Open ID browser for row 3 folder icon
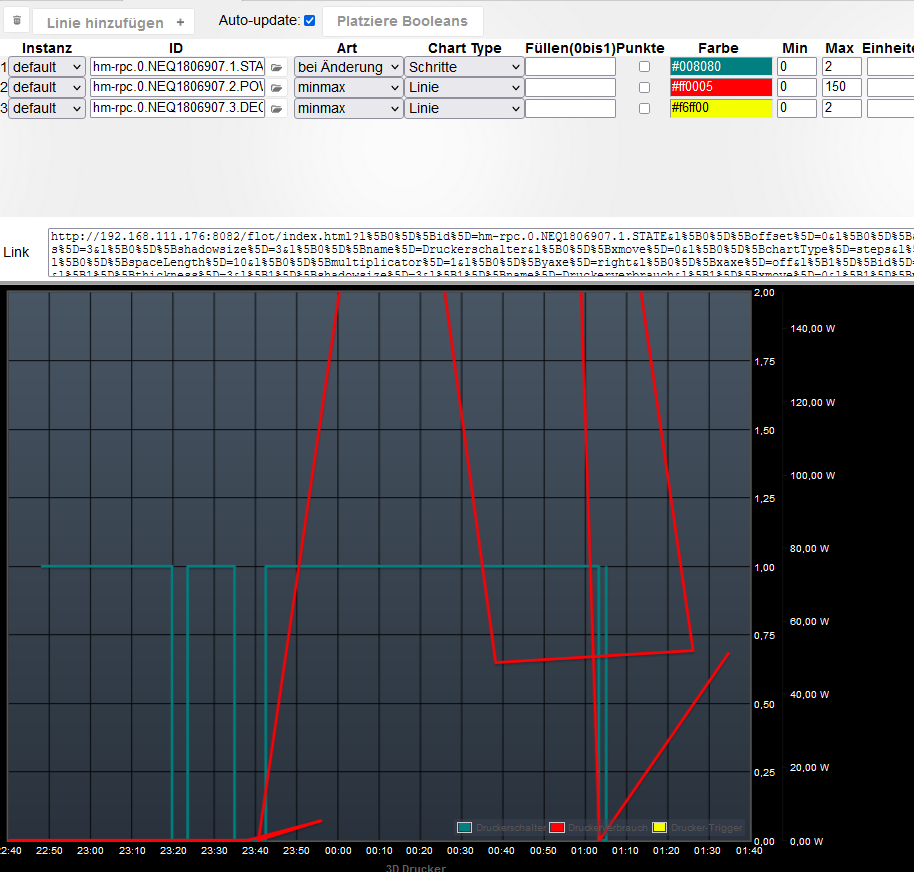The height and width of the screenshot is (872, 914). (x=276, y=109)
